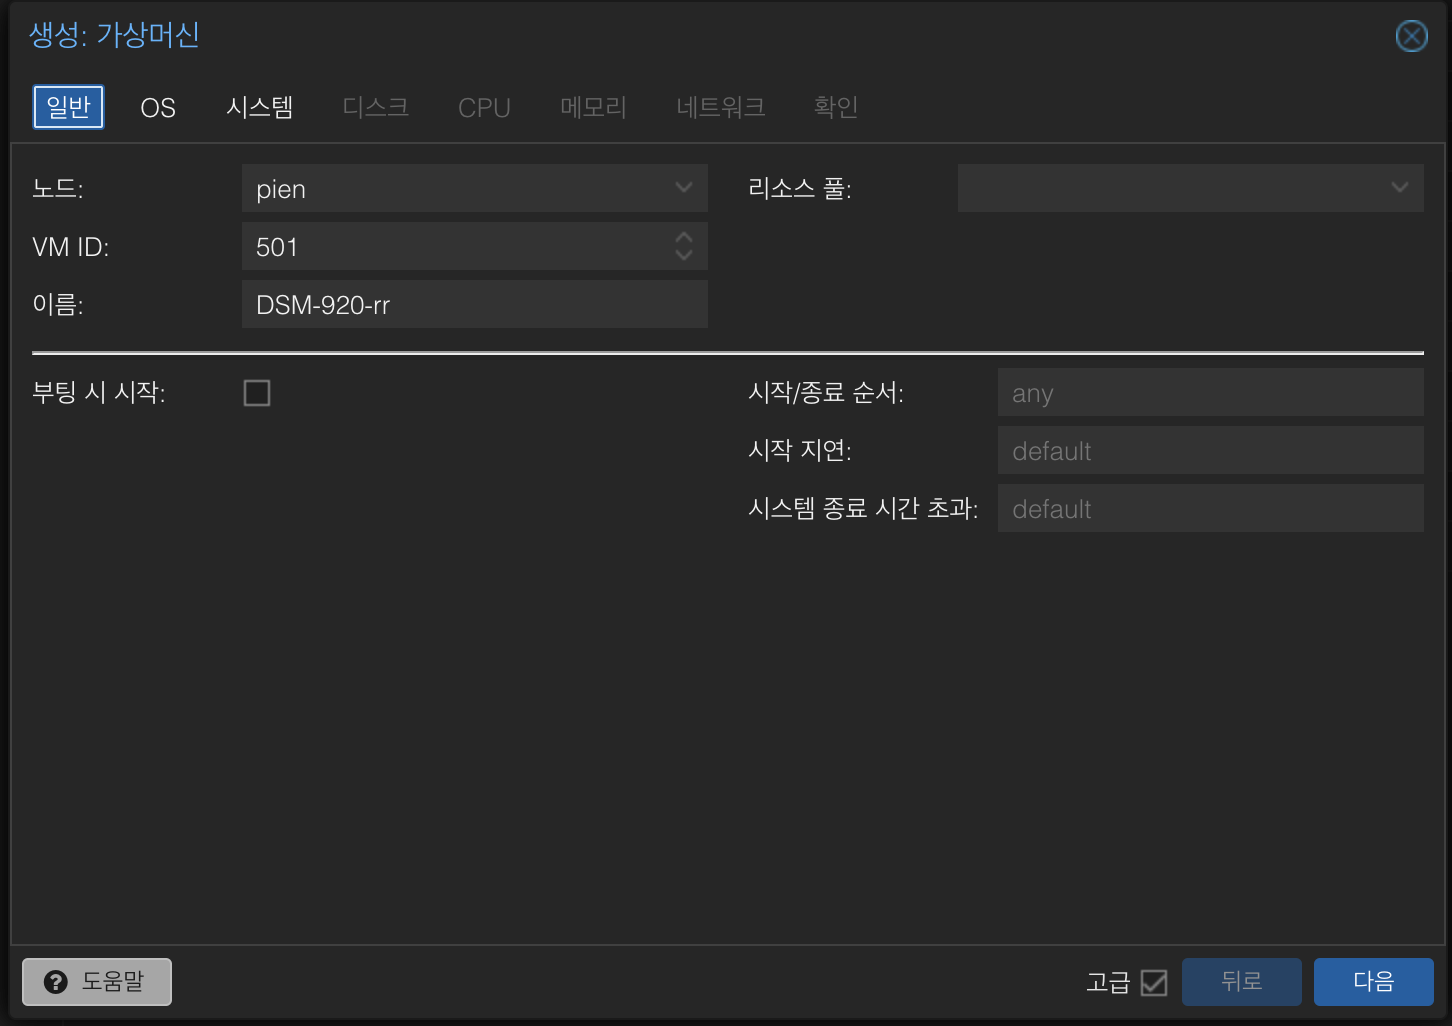Click the 시작 지연 field

coord(1210,450)
